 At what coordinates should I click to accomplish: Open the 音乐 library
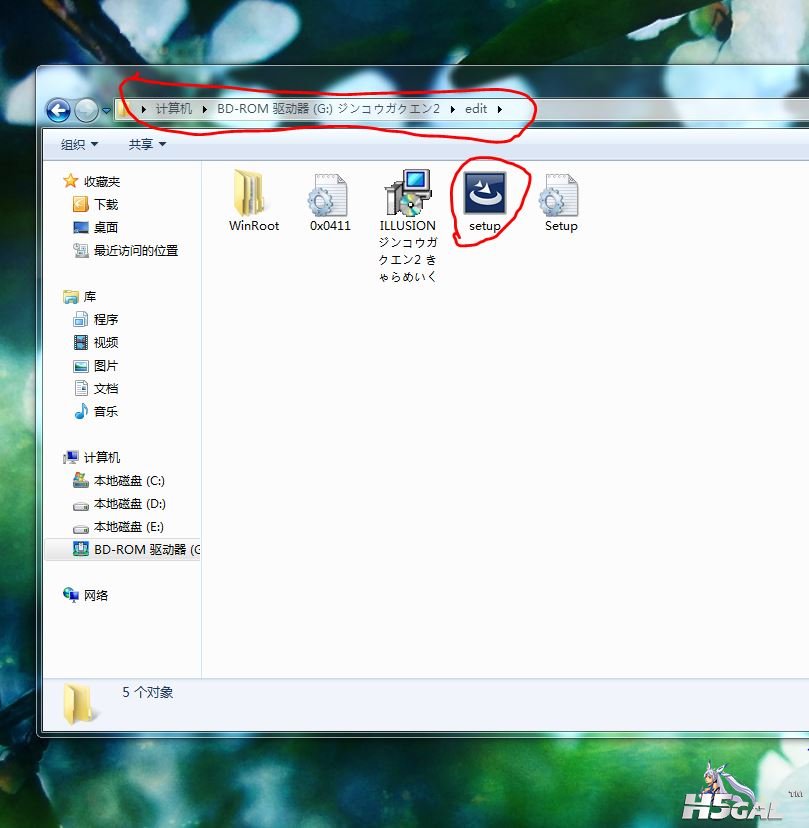(x=106, y=411)
